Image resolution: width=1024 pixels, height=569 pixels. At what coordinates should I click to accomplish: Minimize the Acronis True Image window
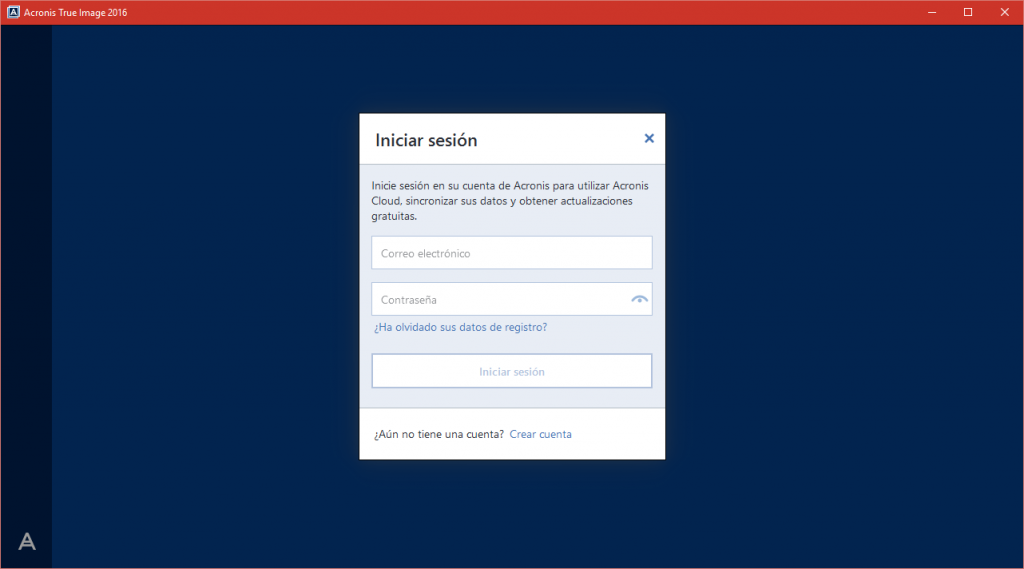932,12
